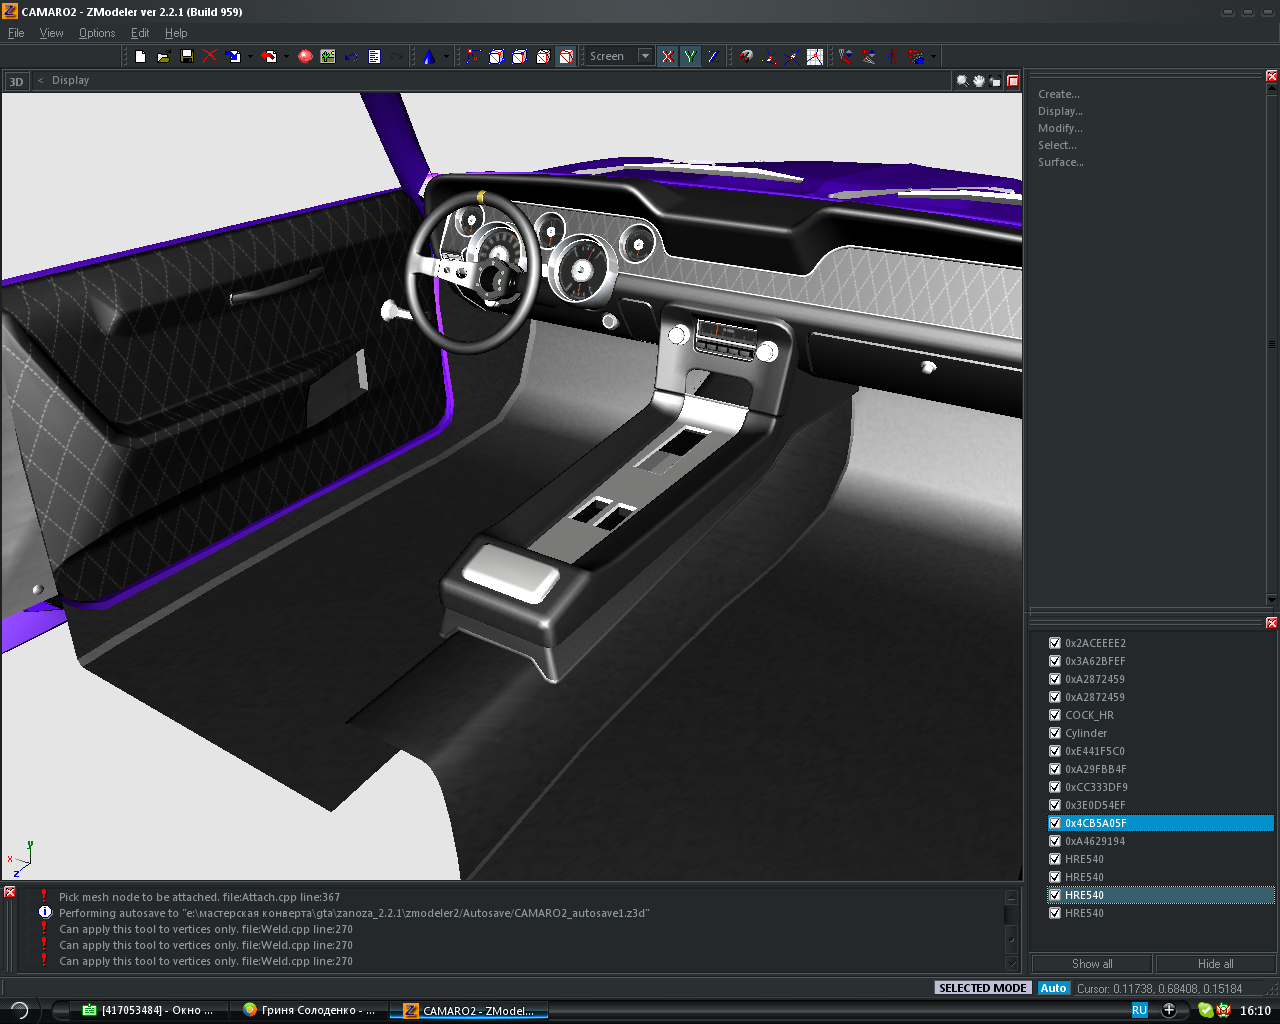Toggle the Y axis lock
The height and width of the screenshot is (1024, 1280).
pos(690,57)
